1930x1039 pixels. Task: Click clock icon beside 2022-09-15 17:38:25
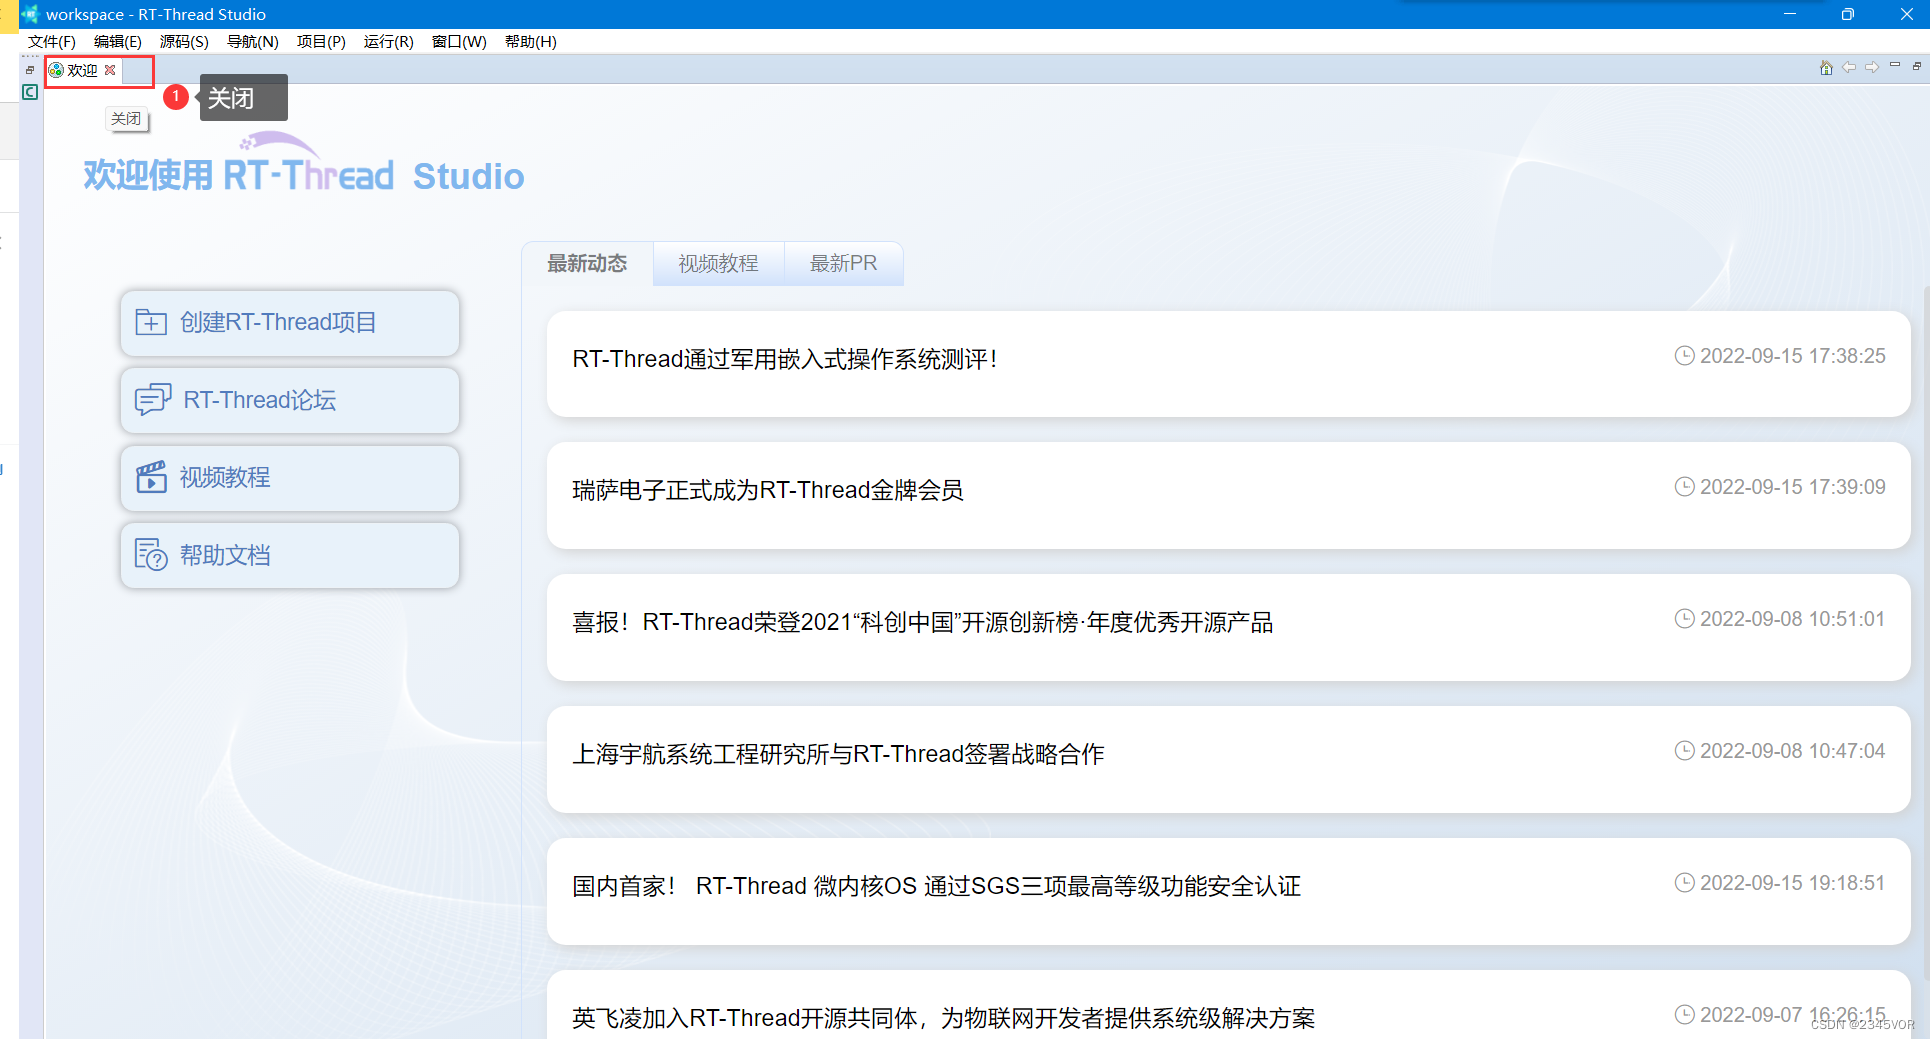[x=1684, y=356]
